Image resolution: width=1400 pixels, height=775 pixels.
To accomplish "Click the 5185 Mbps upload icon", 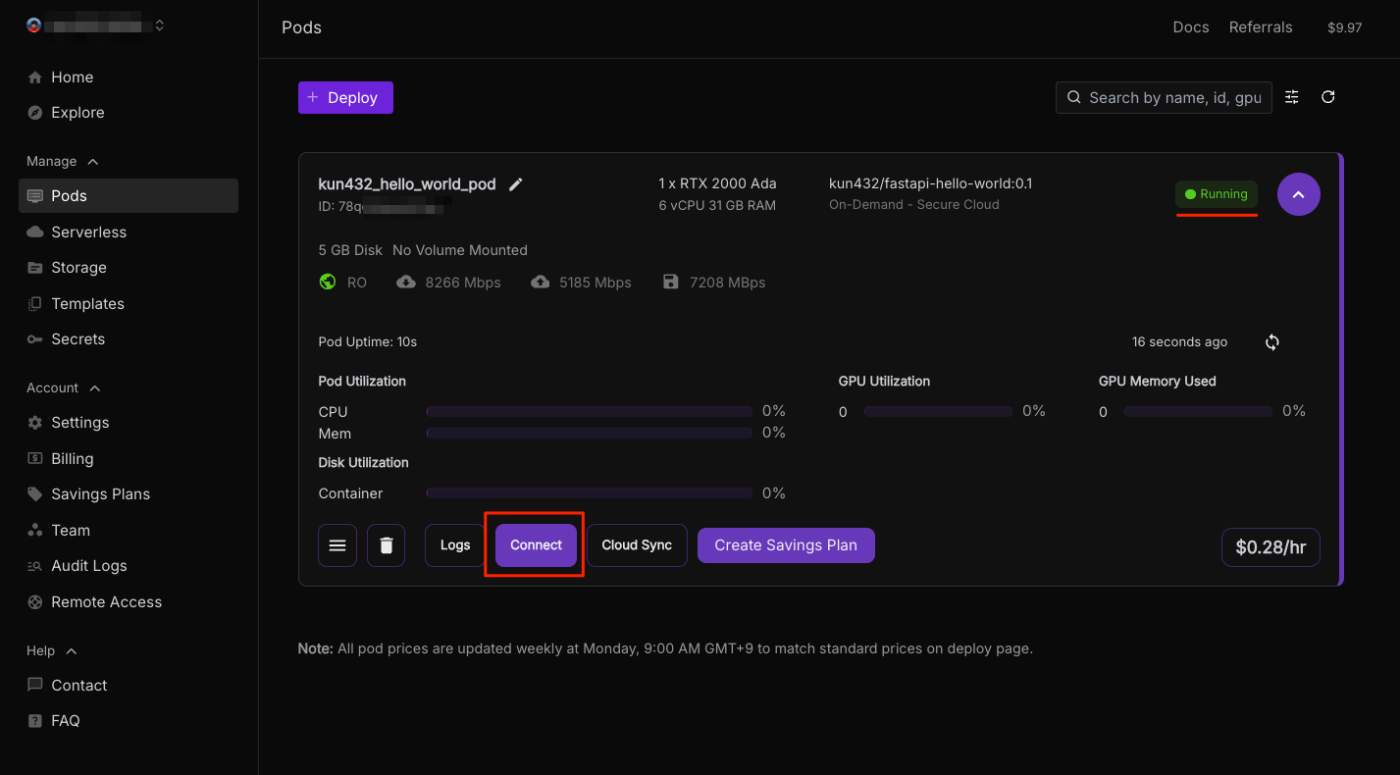I will pyautogui.click(x=540, y=282).
